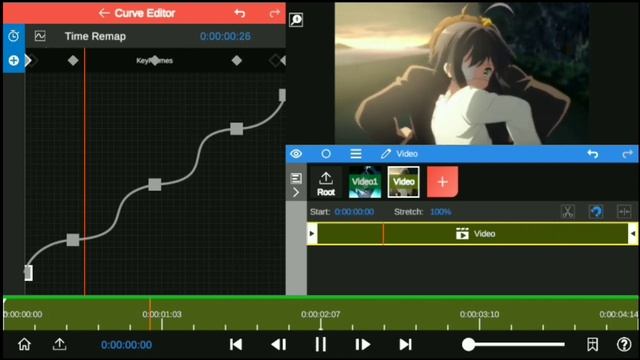This screenshot has width=640, height=360.
Task: Go to the Home screen
Action: tap(24, 344)
